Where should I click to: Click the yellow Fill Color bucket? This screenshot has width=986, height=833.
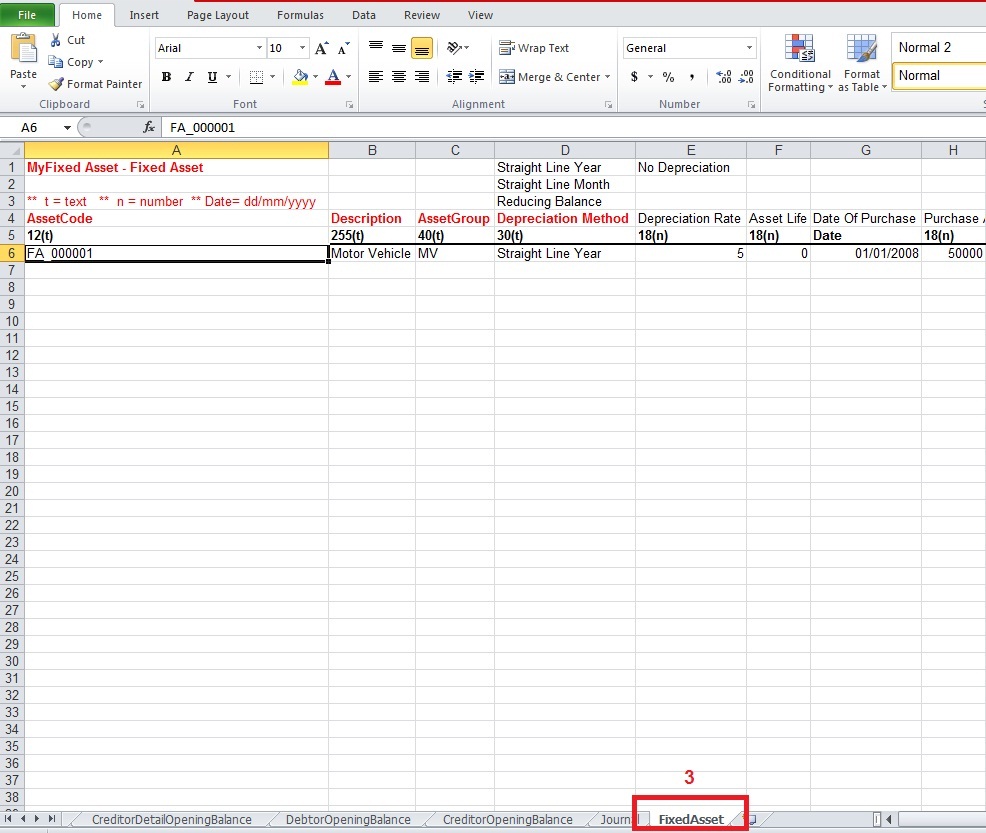click(x=300, y=77)
